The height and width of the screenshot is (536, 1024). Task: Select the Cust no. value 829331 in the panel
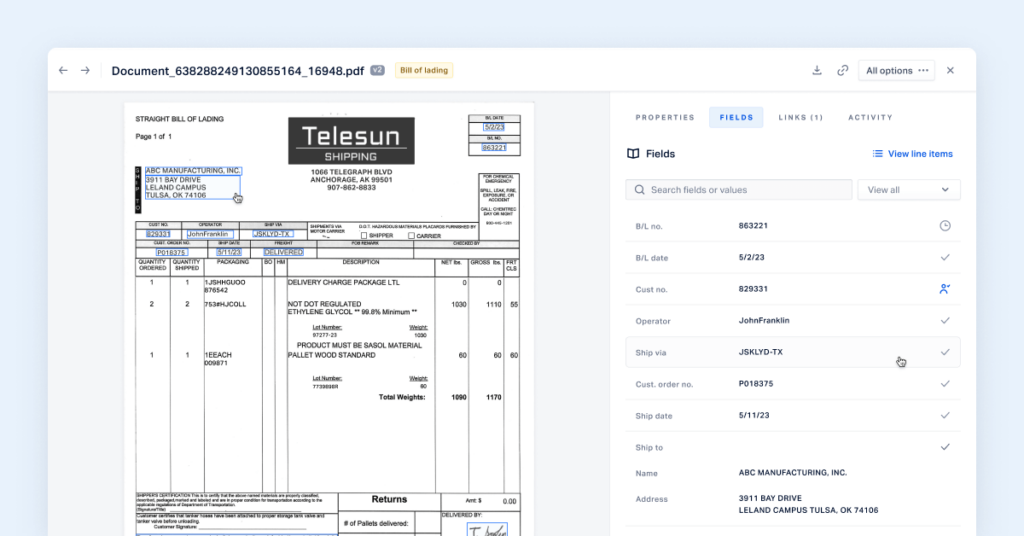click(x=753, y=289)
